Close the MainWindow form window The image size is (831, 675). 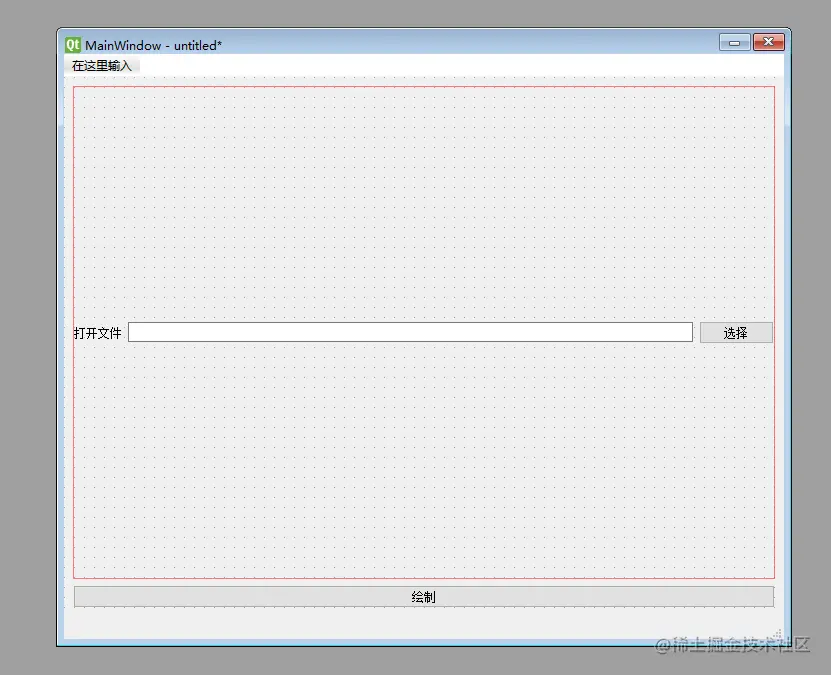click(768, 42)
